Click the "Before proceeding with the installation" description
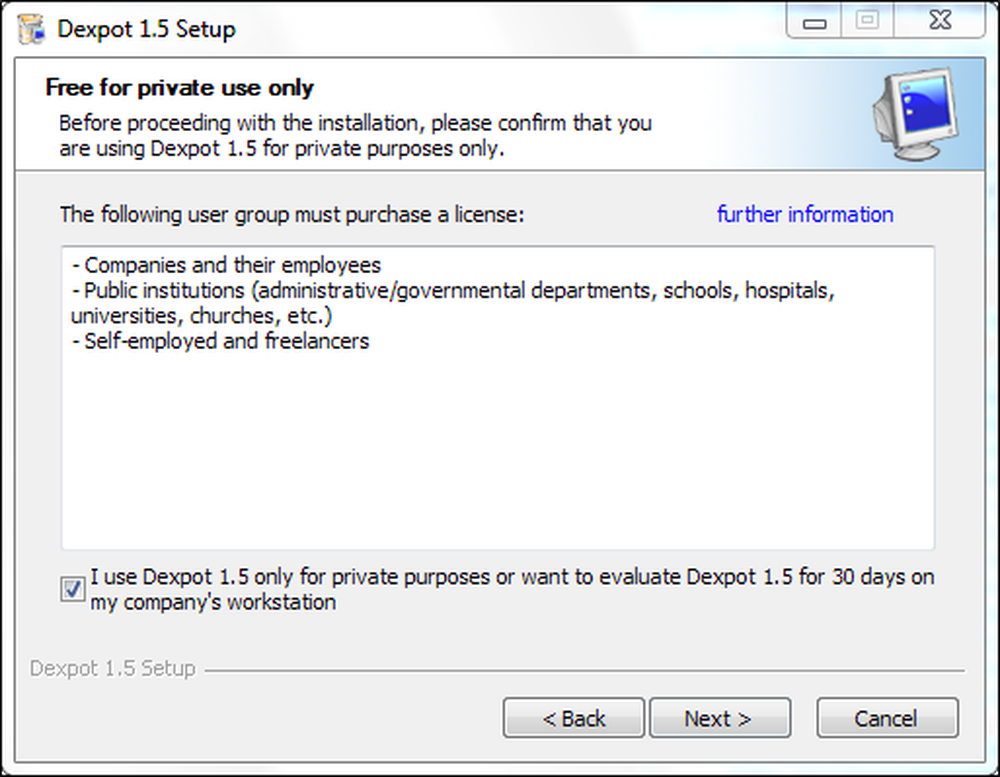This screenshot has width=1000, height=777. 355,135
